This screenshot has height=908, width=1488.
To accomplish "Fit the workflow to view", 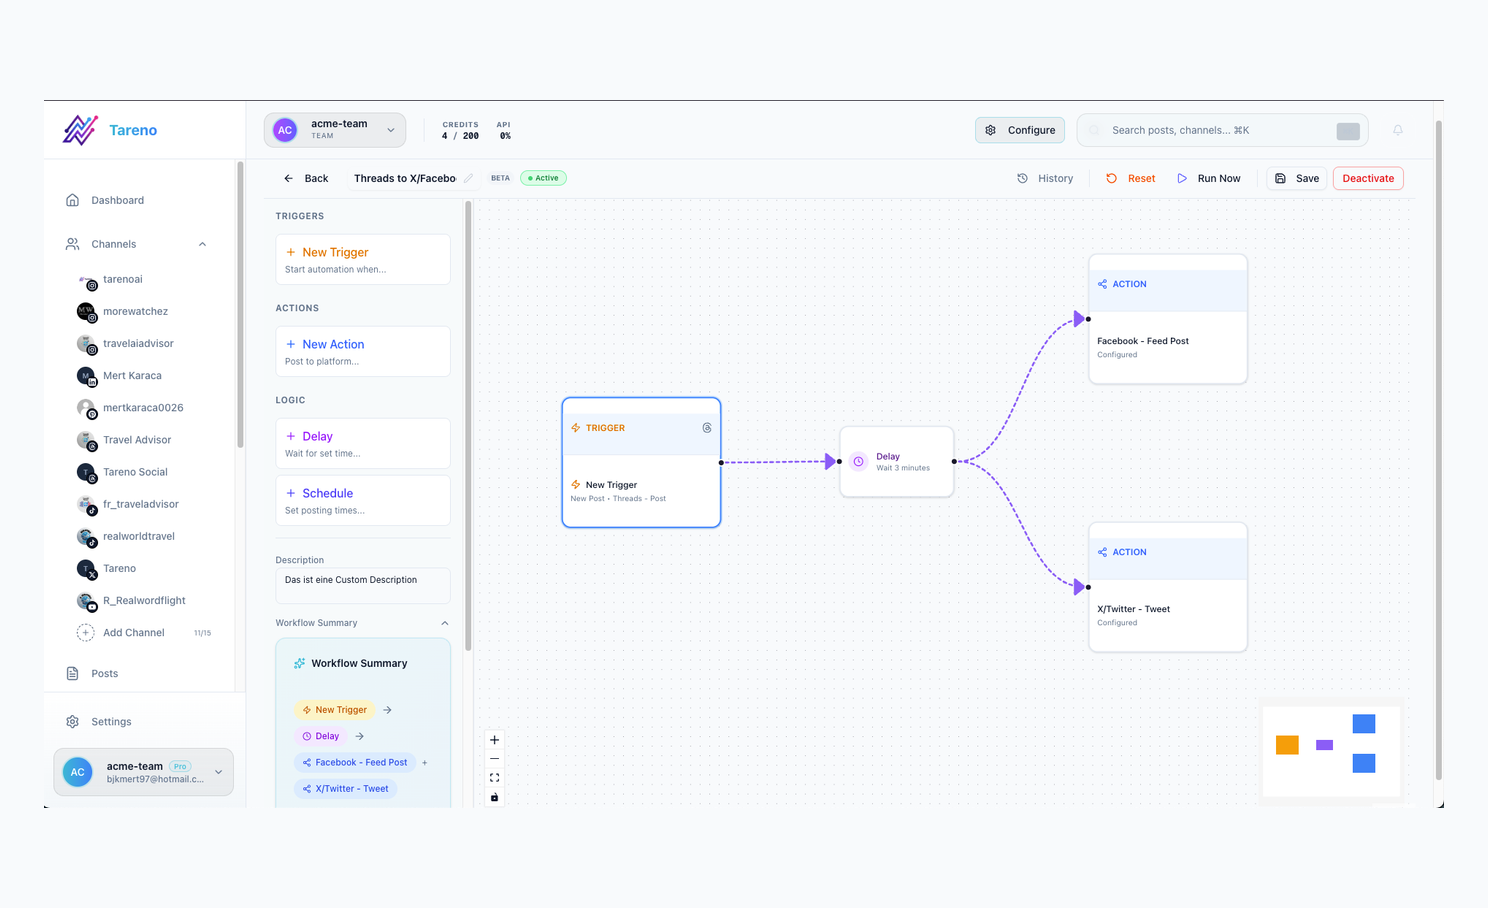I will 494,778.
